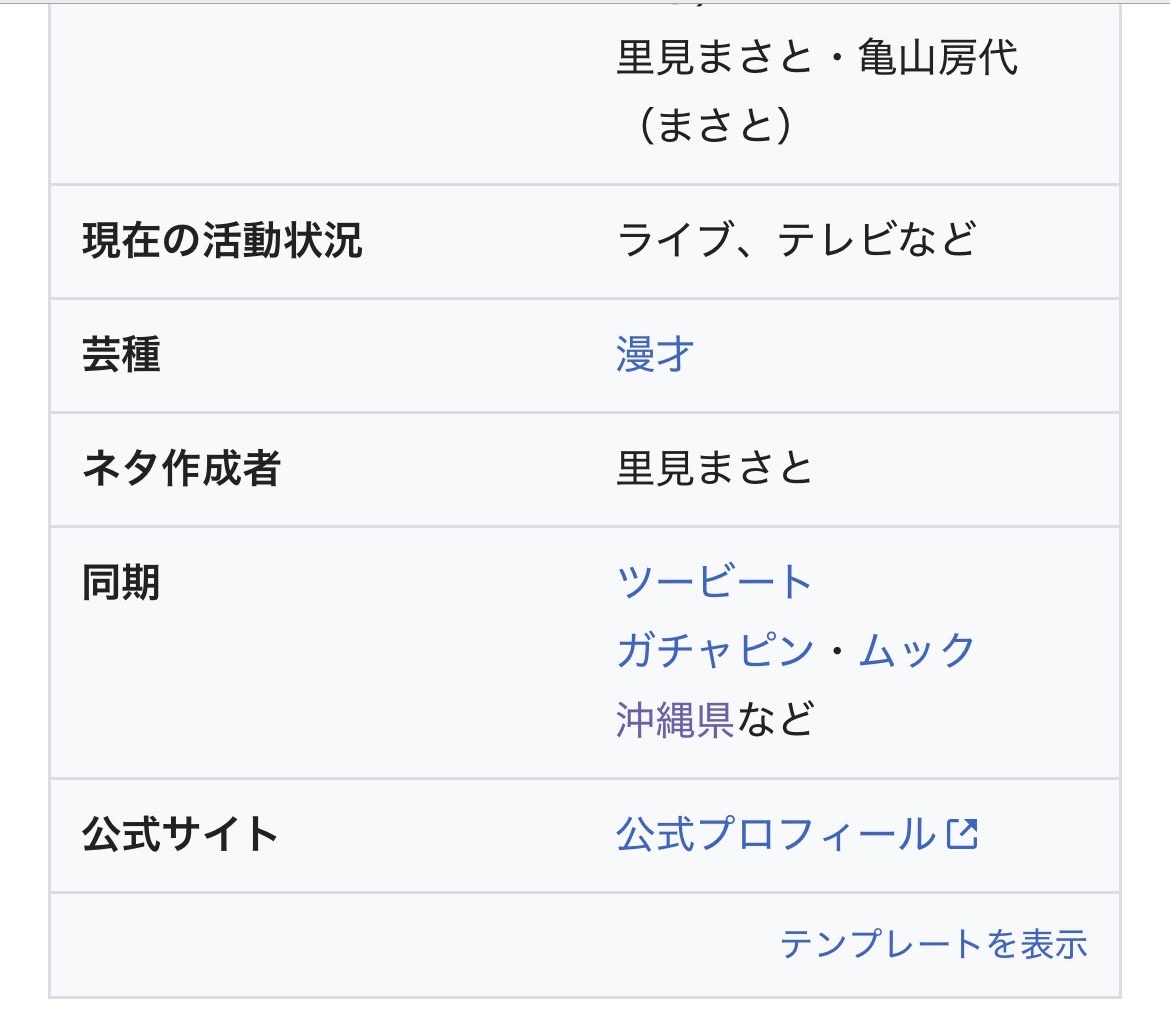Image resolution: width=1170 pixels, height=1017 pixels.
Task: Click テンプレートを表示 link
Action: 933,944
